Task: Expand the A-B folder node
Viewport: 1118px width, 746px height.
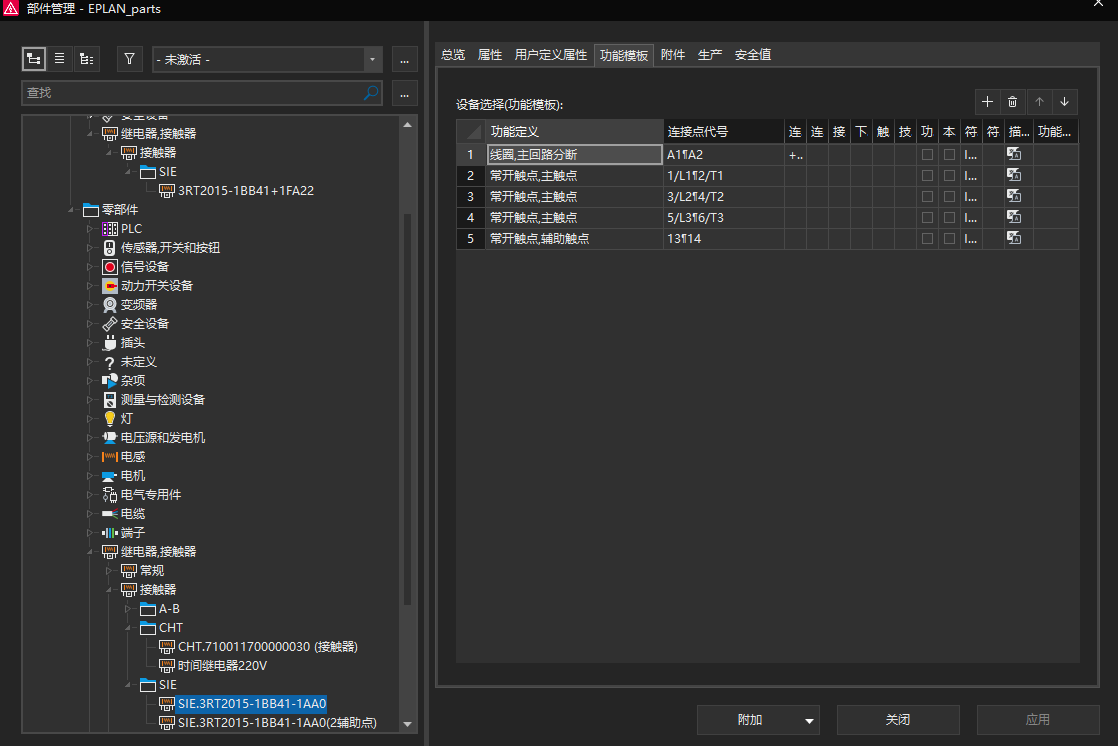Action: click(x=128, y=609)
